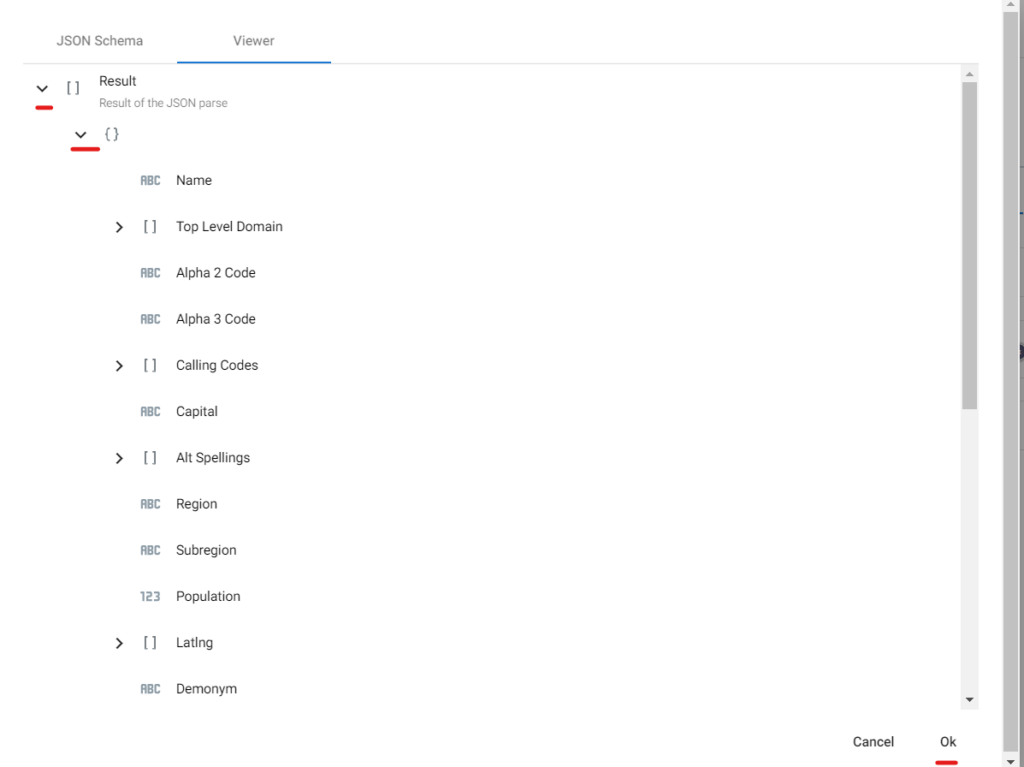Collapse the Result node
1024x767 pixels.
(x=42, y=88)
